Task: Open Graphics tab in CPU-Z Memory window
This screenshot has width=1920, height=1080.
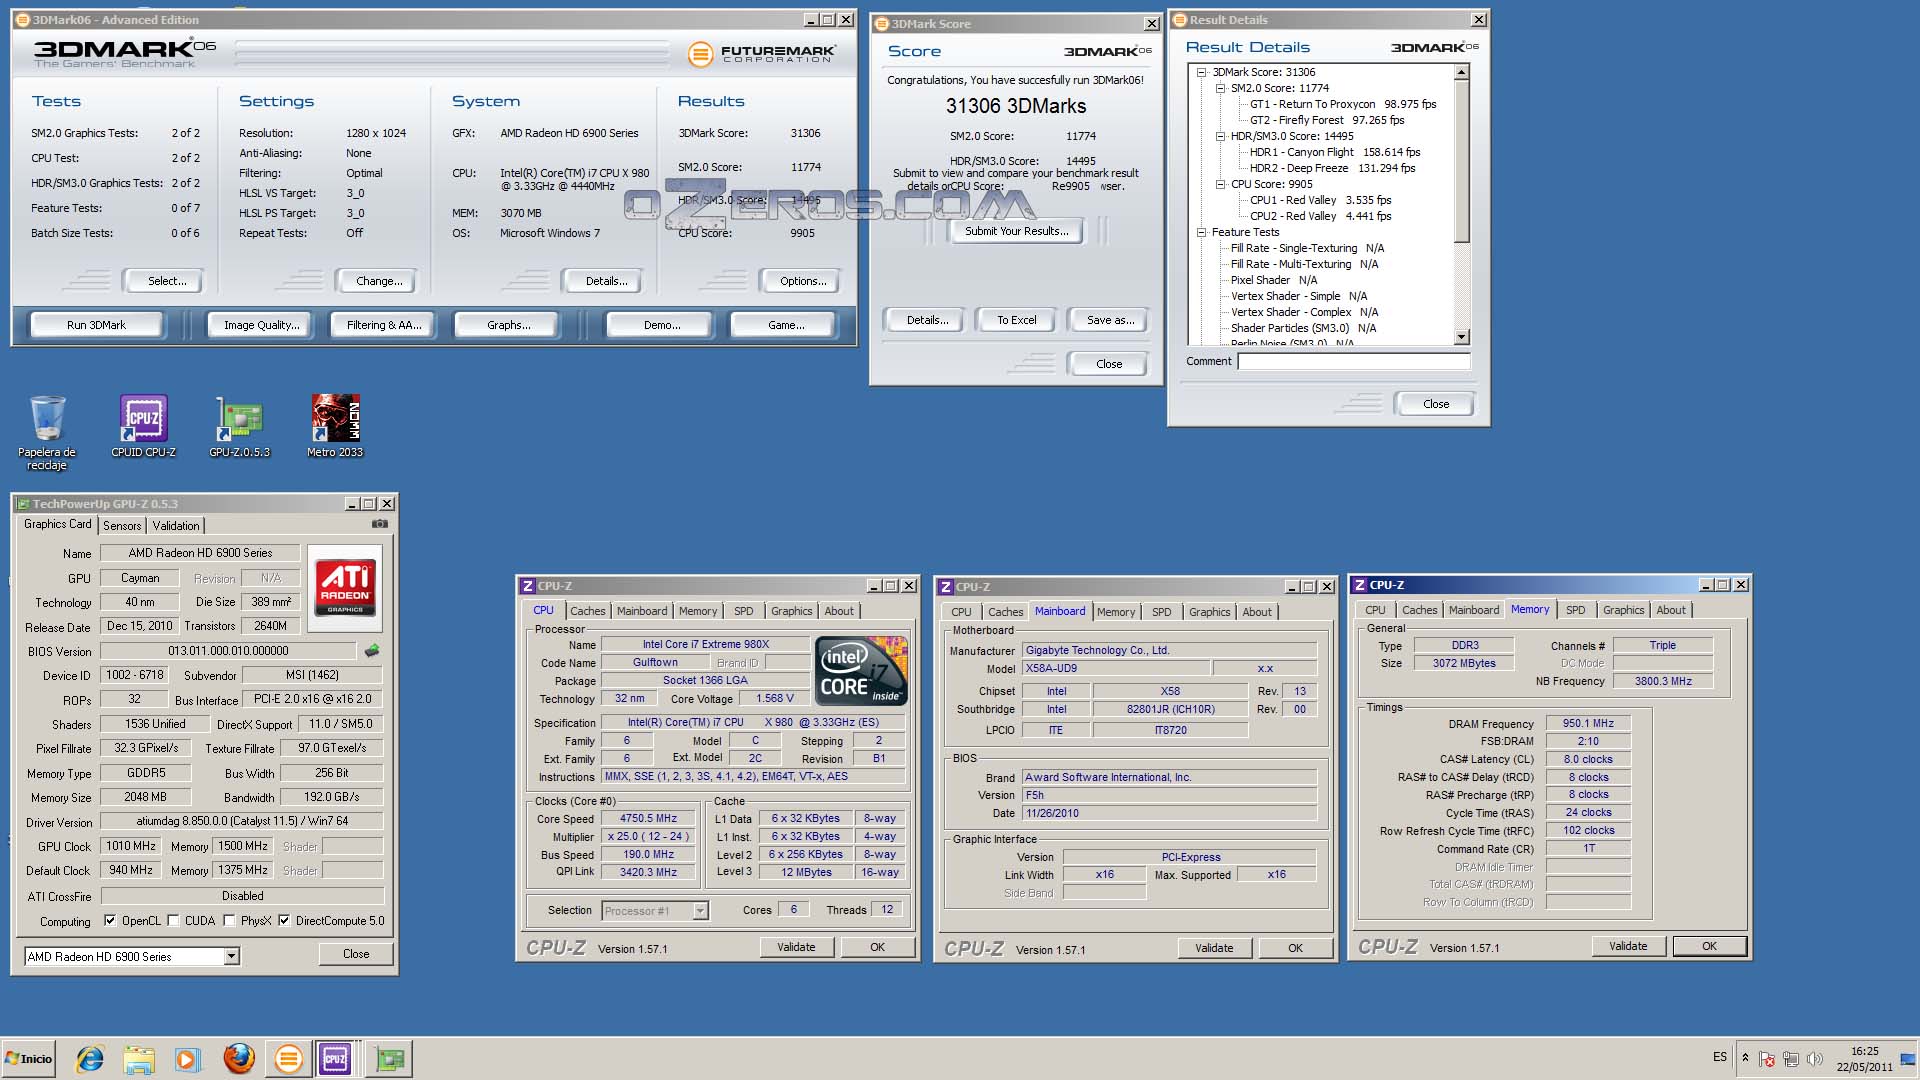Action: [x=1623, y=610]
